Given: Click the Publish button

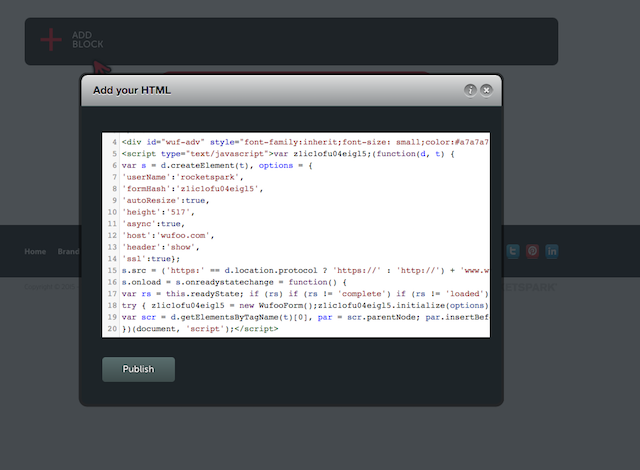Looking at the screenshot, I should [x=138, y=369].
